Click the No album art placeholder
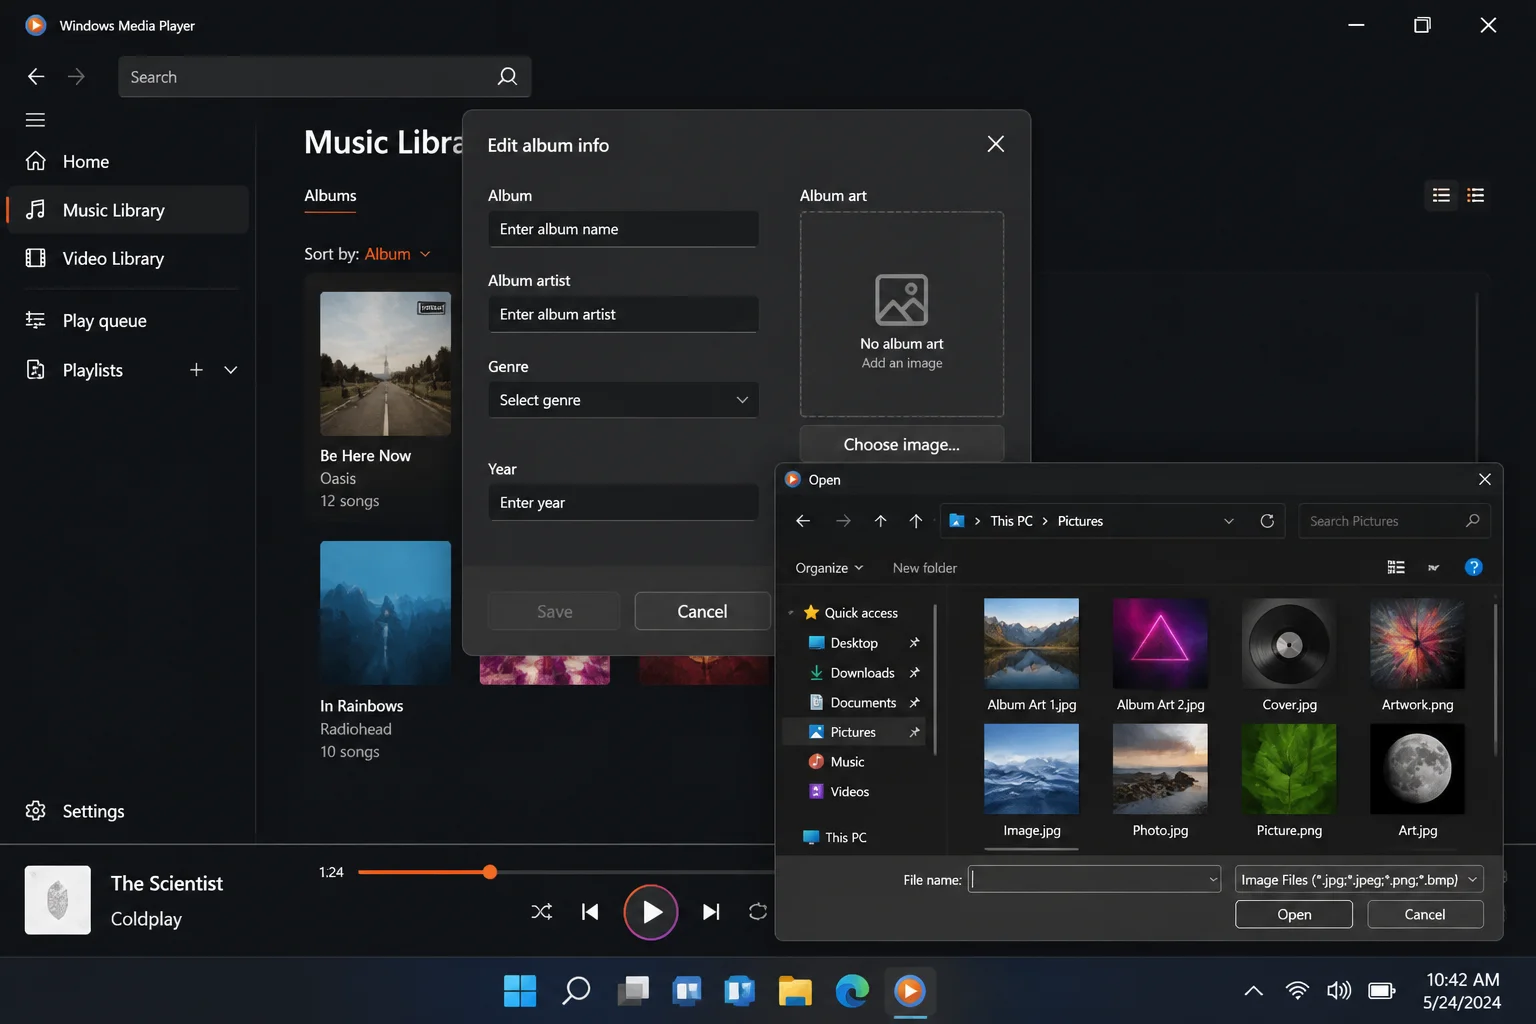The width and height of the screenshot is (1536, 1024). click(902, 314)
